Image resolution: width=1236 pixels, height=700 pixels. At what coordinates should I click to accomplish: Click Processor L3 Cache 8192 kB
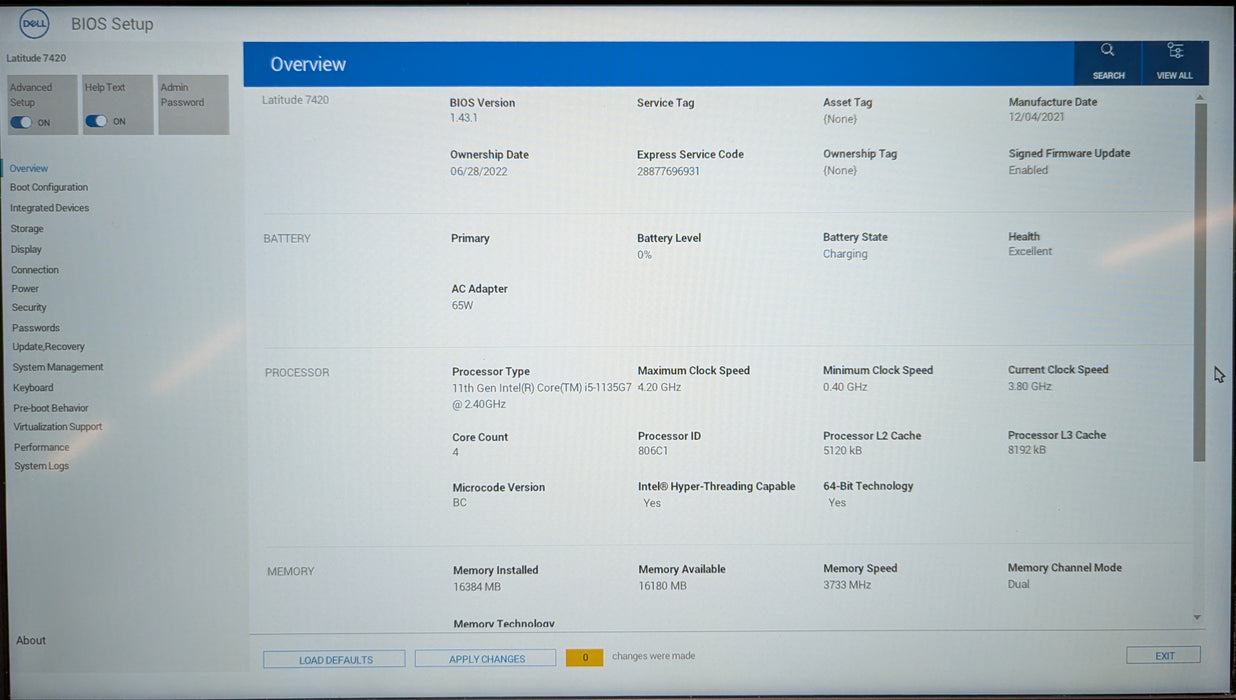coord(1027,450)
